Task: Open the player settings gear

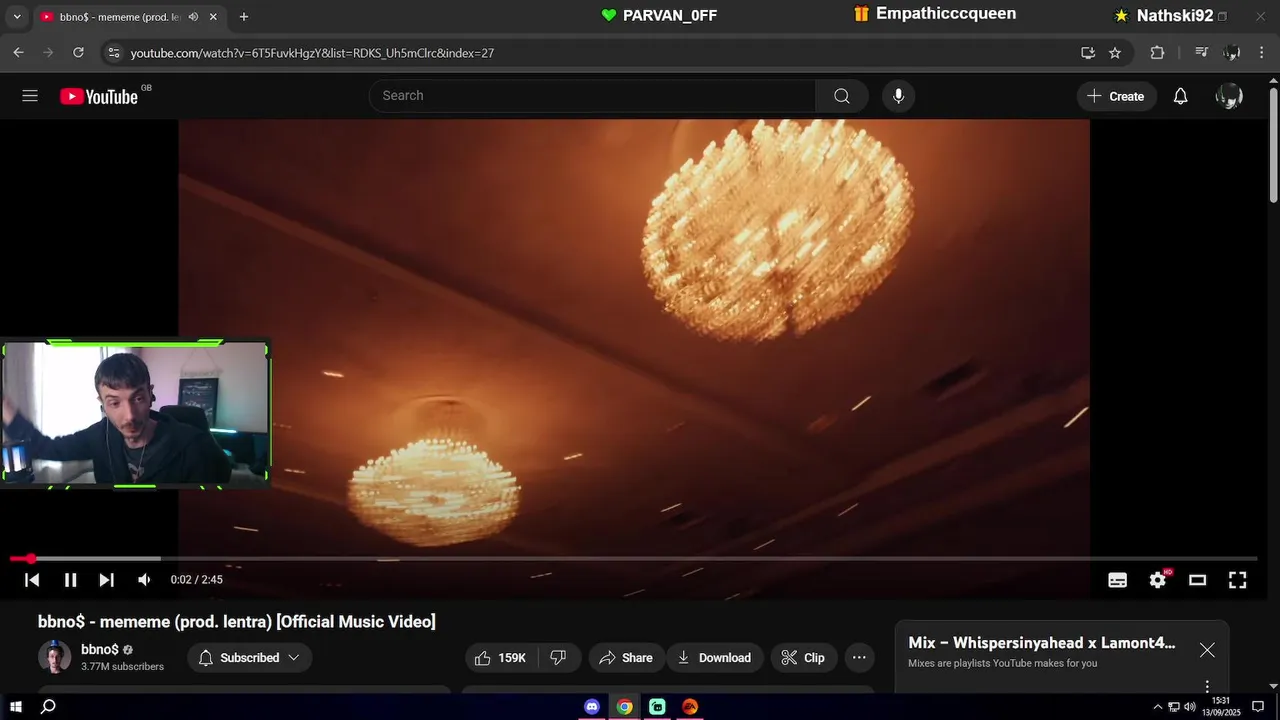Action: pyautogui.click(x=1158, y=580)
